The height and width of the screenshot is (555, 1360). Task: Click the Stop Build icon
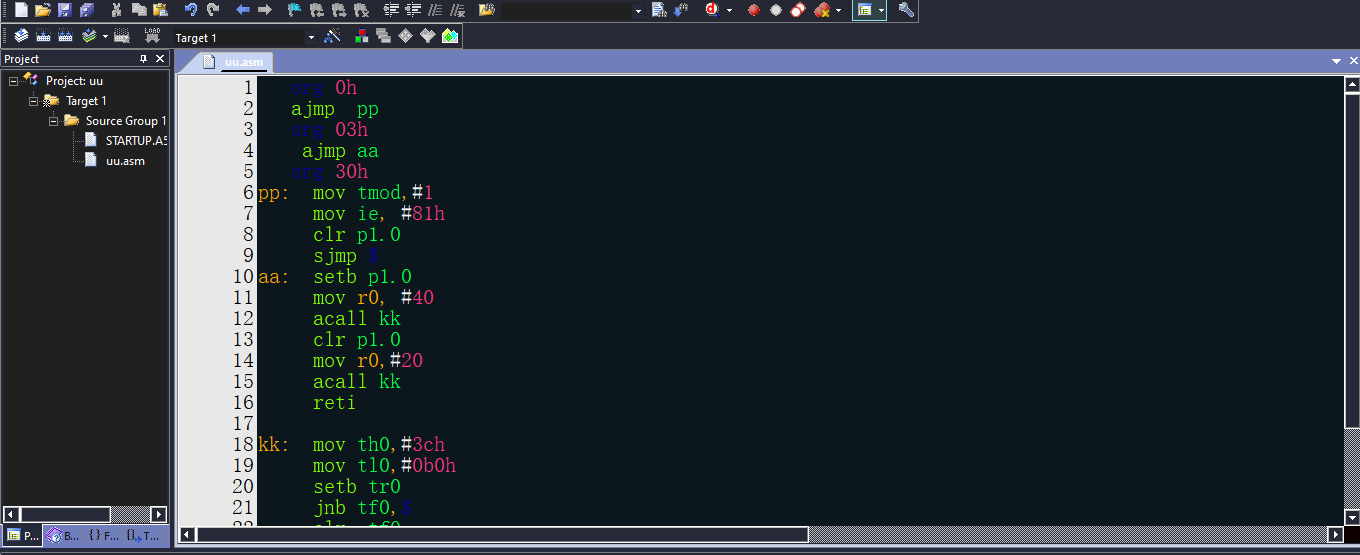point(122,36)
